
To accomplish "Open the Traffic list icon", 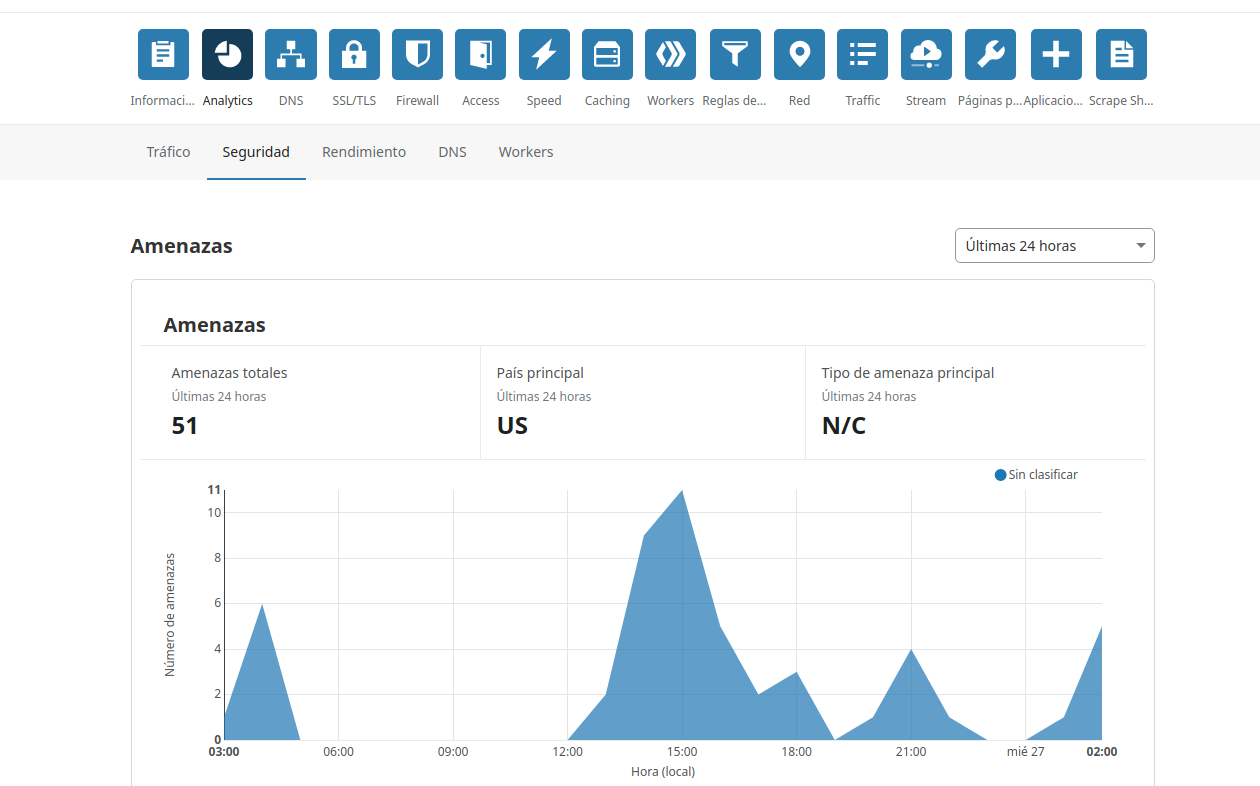I will tap(862, 55).
